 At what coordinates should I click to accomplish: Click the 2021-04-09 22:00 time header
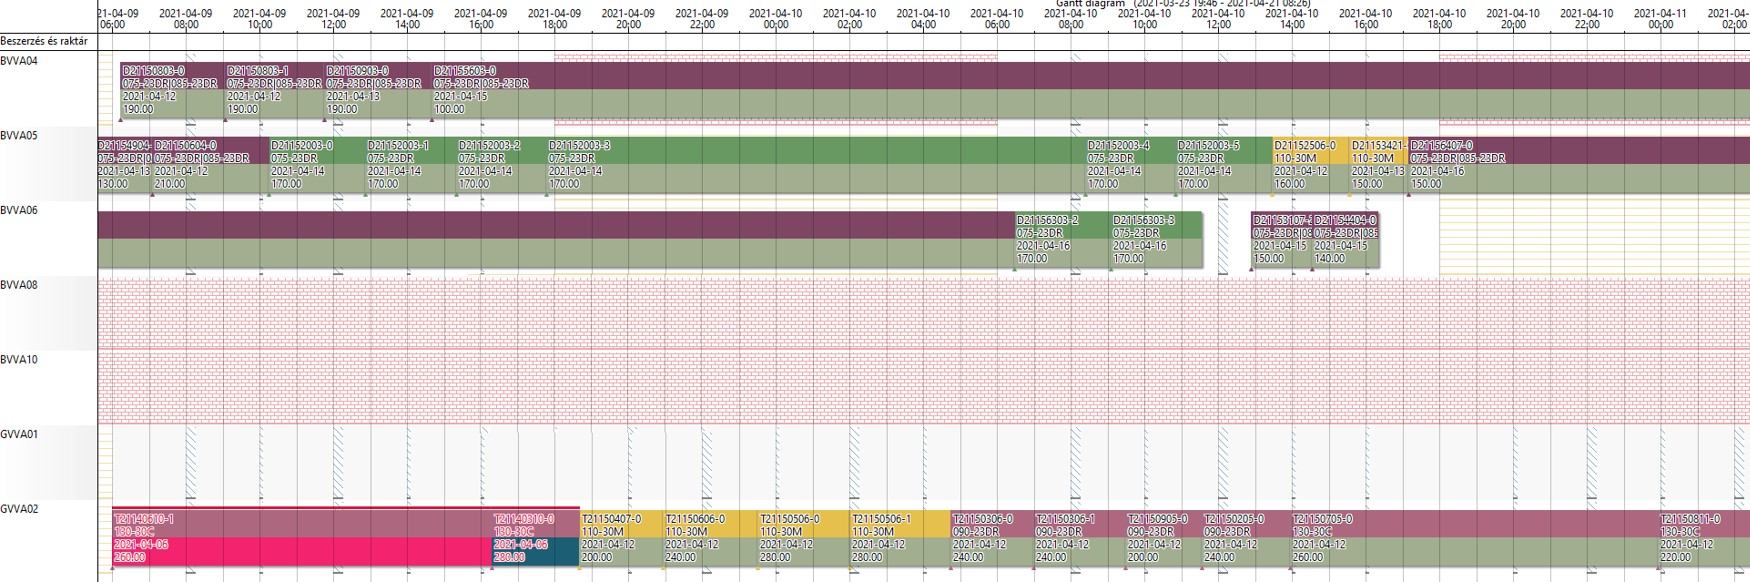[x=703, y=19]
